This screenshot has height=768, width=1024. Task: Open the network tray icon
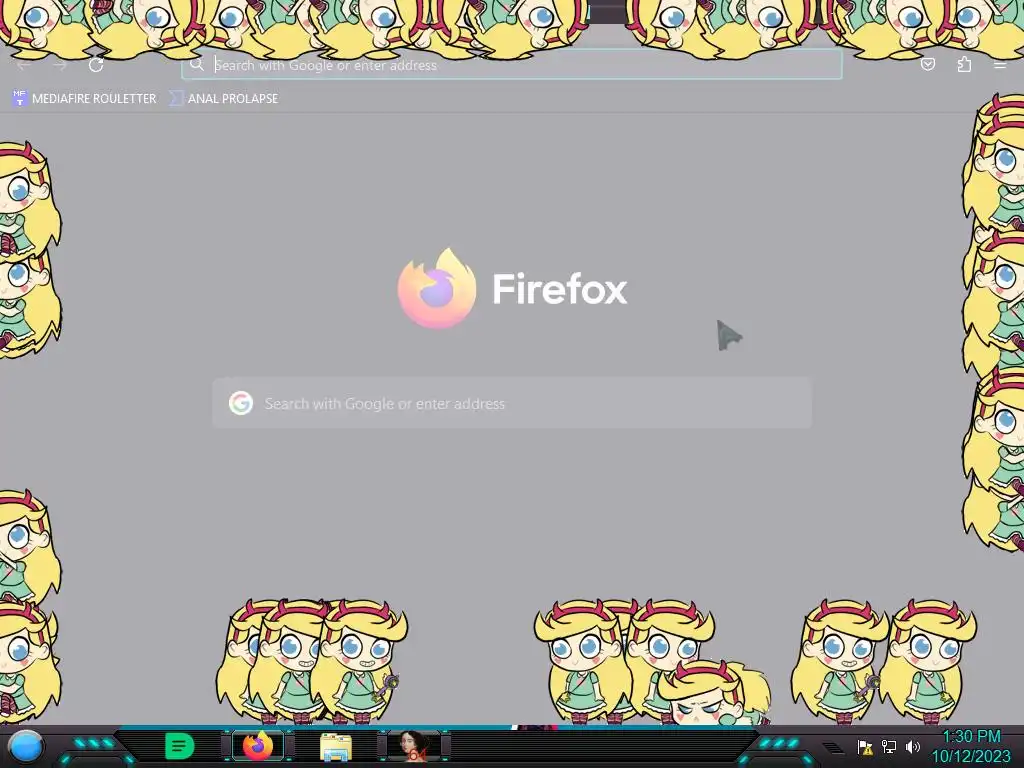[x=889, y=746]
